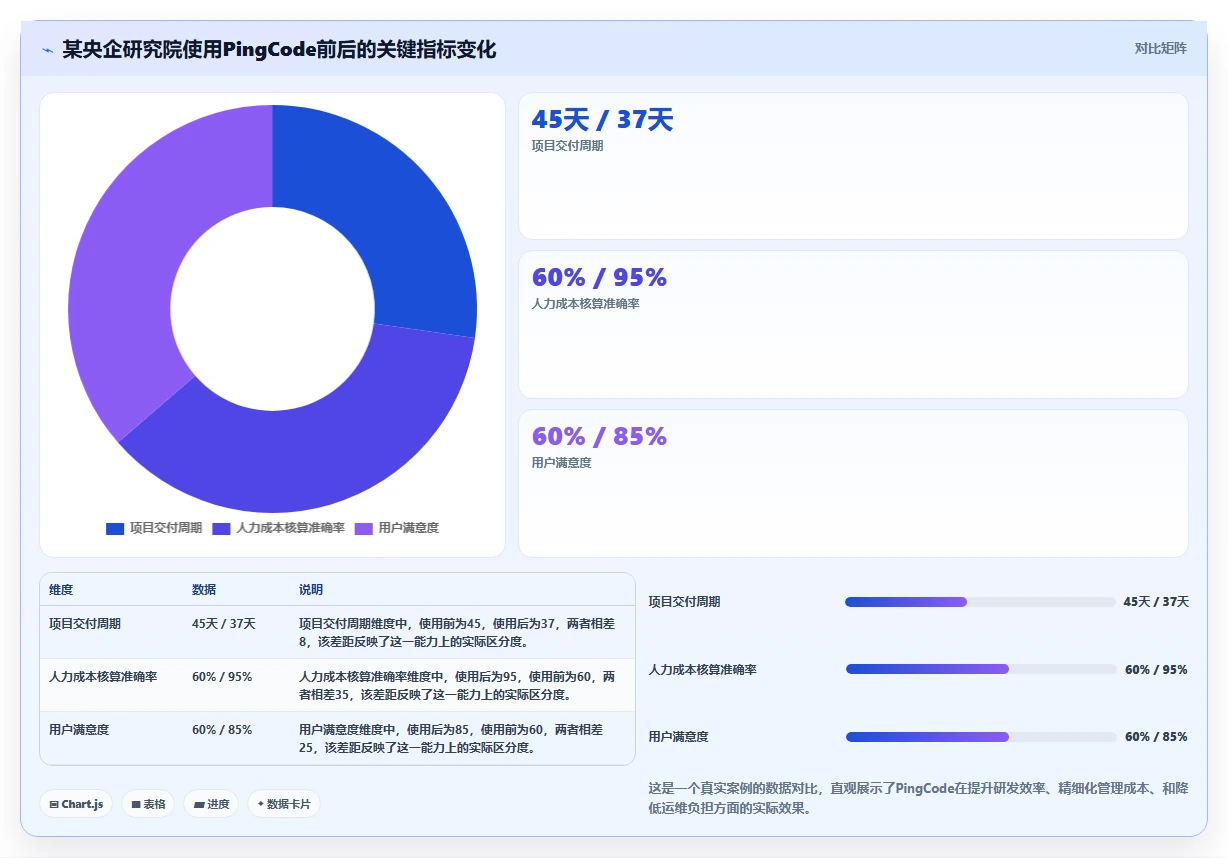Click the page title about PingCode指标变化
The width and height of the screenshot is (1228, 858).
pos(279,49)
